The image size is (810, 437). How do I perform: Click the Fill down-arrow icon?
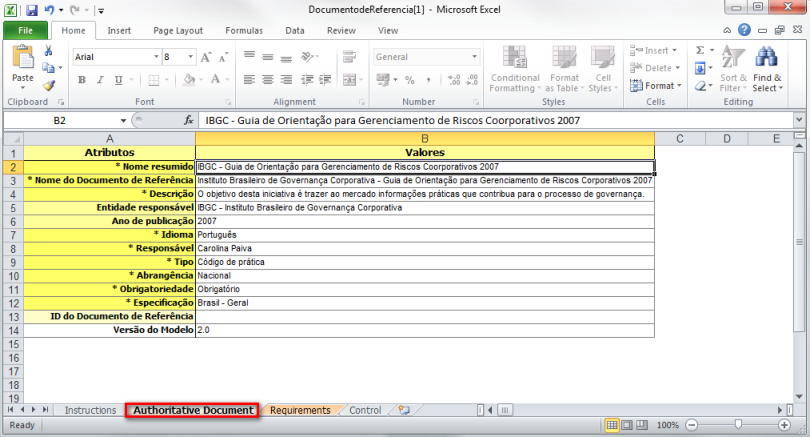click(x=700, y=68)
